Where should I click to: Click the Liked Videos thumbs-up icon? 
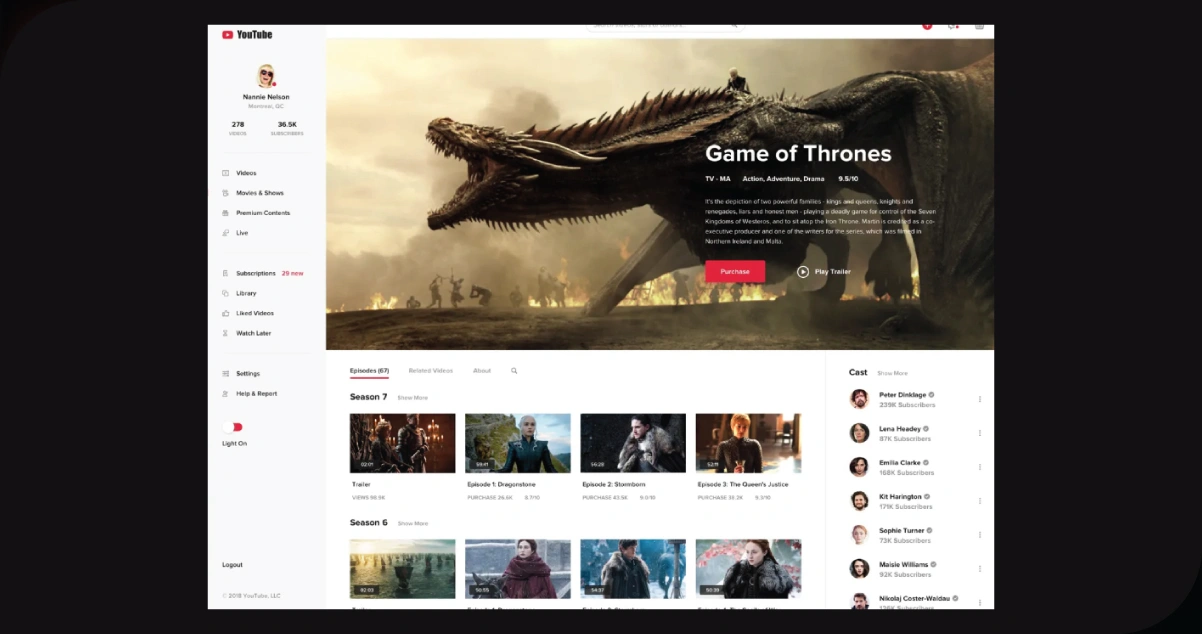pyautogui.click(x=226, y=313)
